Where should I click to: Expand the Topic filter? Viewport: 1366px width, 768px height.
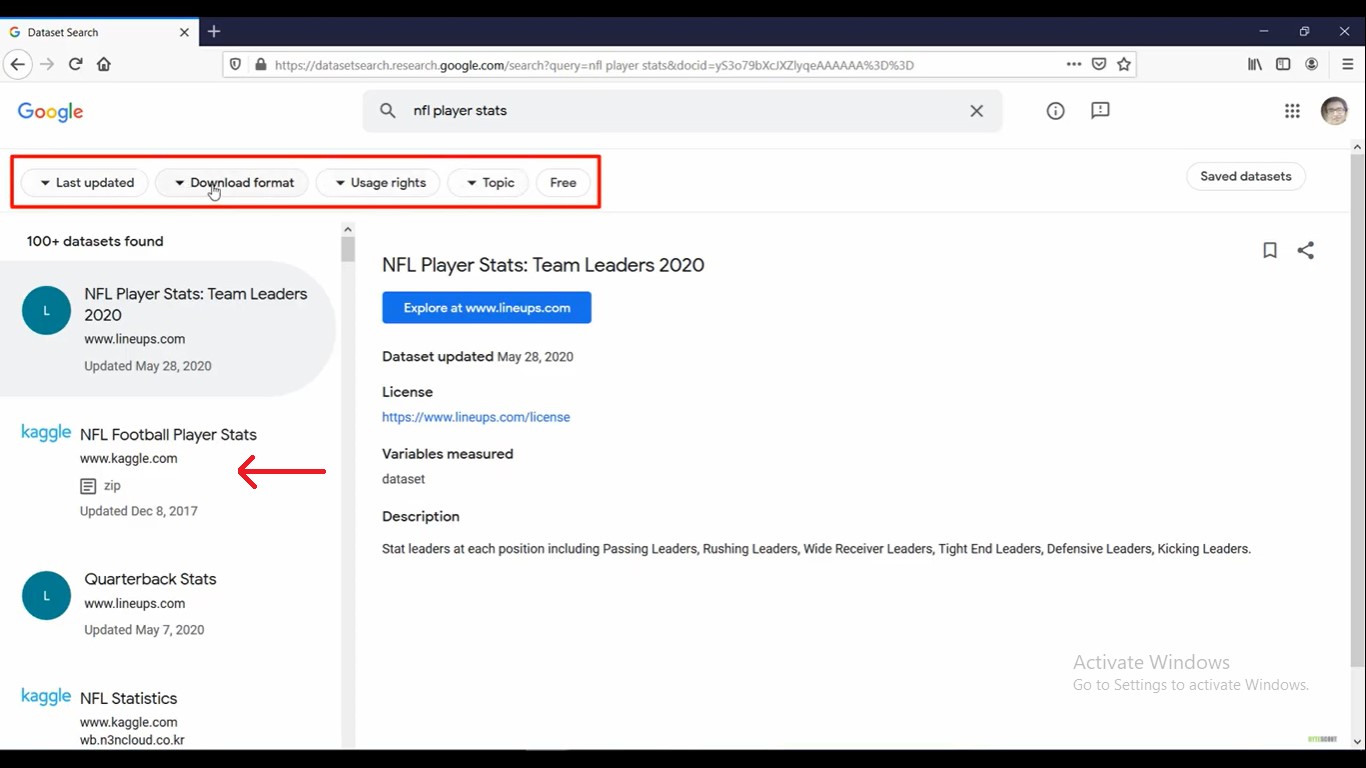(x=488, y=183)
